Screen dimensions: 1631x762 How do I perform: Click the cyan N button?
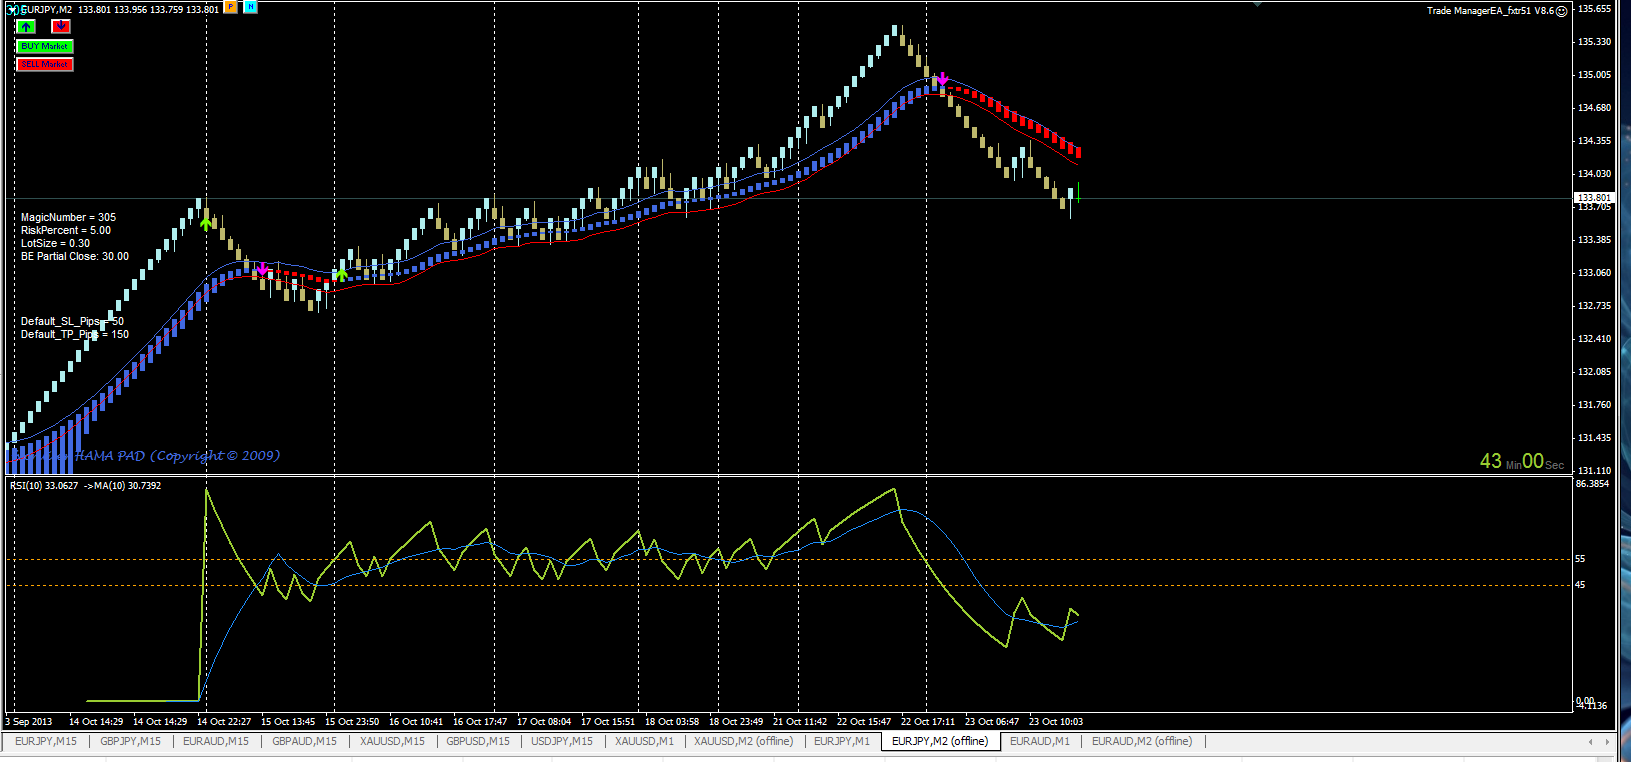250,7
